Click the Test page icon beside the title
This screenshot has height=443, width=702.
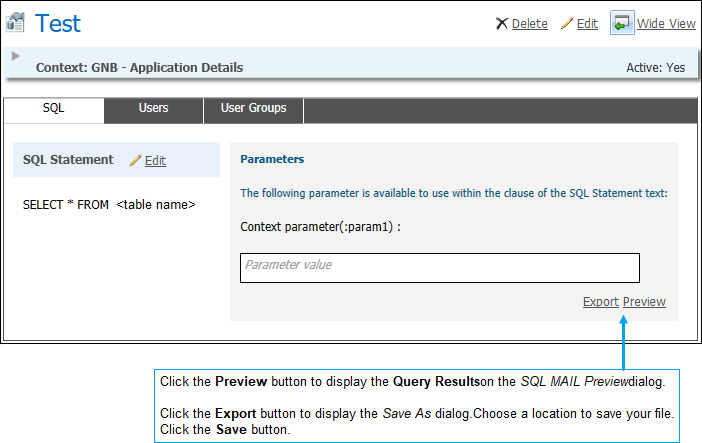(15, 22)
